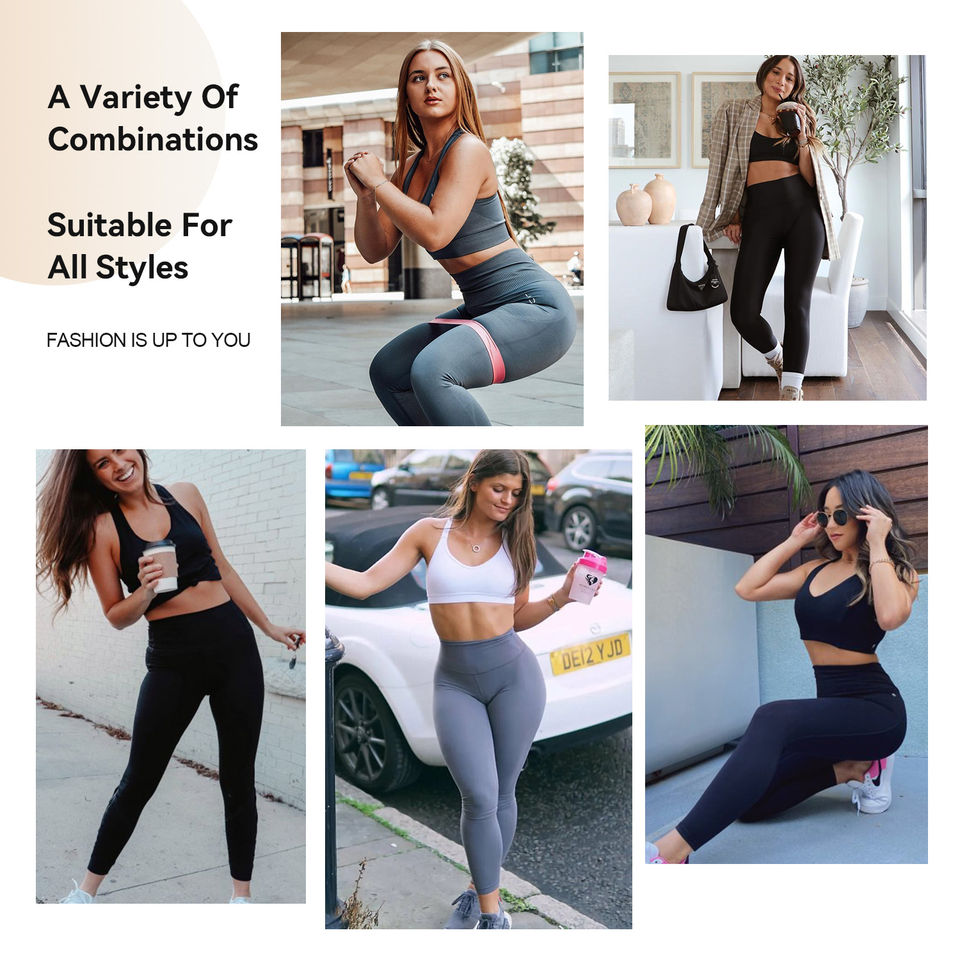Click the two clay vases on counter
The width and height of the screenshot is (960, 960).
coord(646,200)
